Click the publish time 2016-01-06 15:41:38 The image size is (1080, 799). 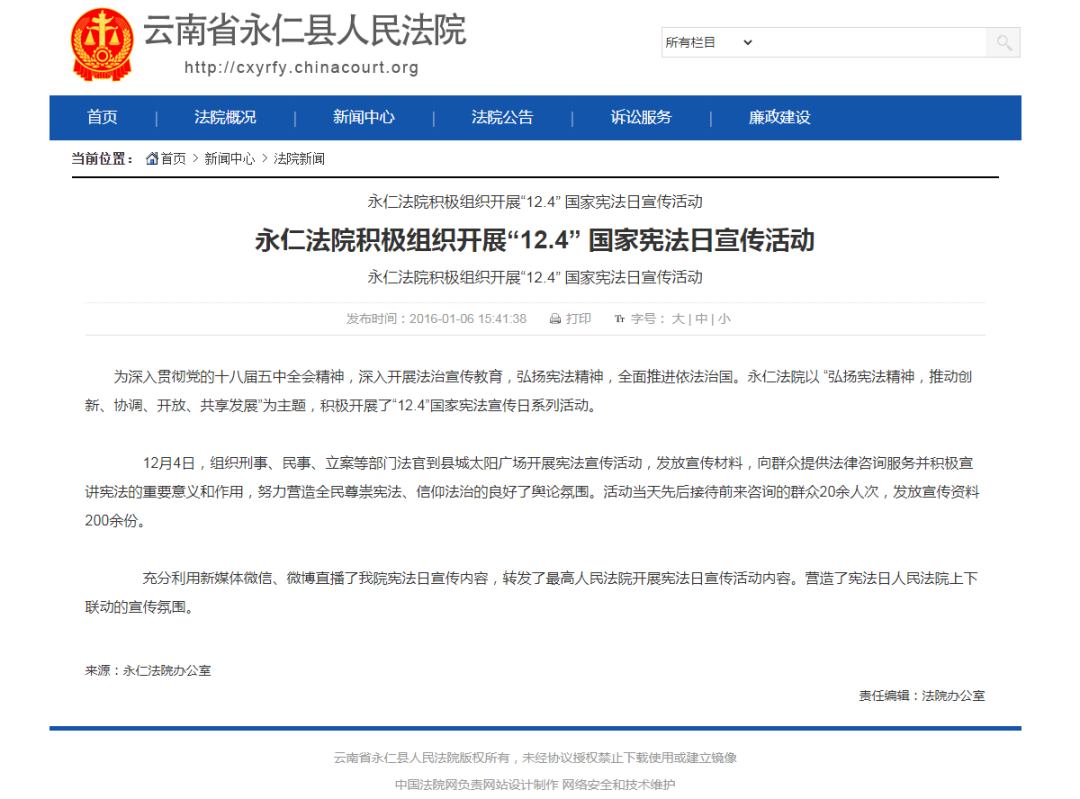(436, 319)
